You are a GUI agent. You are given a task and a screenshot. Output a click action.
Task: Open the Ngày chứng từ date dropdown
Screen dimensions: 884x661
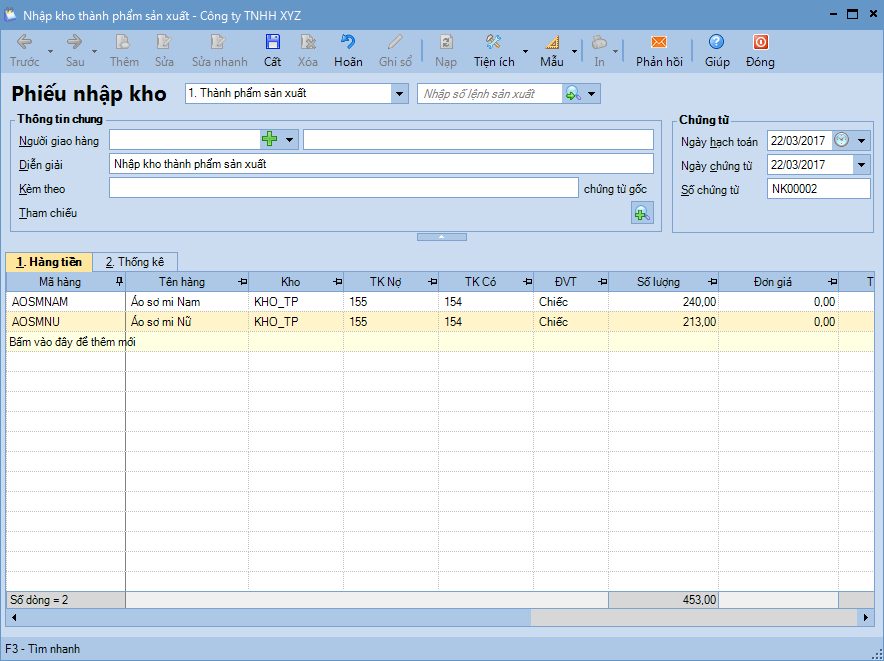861,165
